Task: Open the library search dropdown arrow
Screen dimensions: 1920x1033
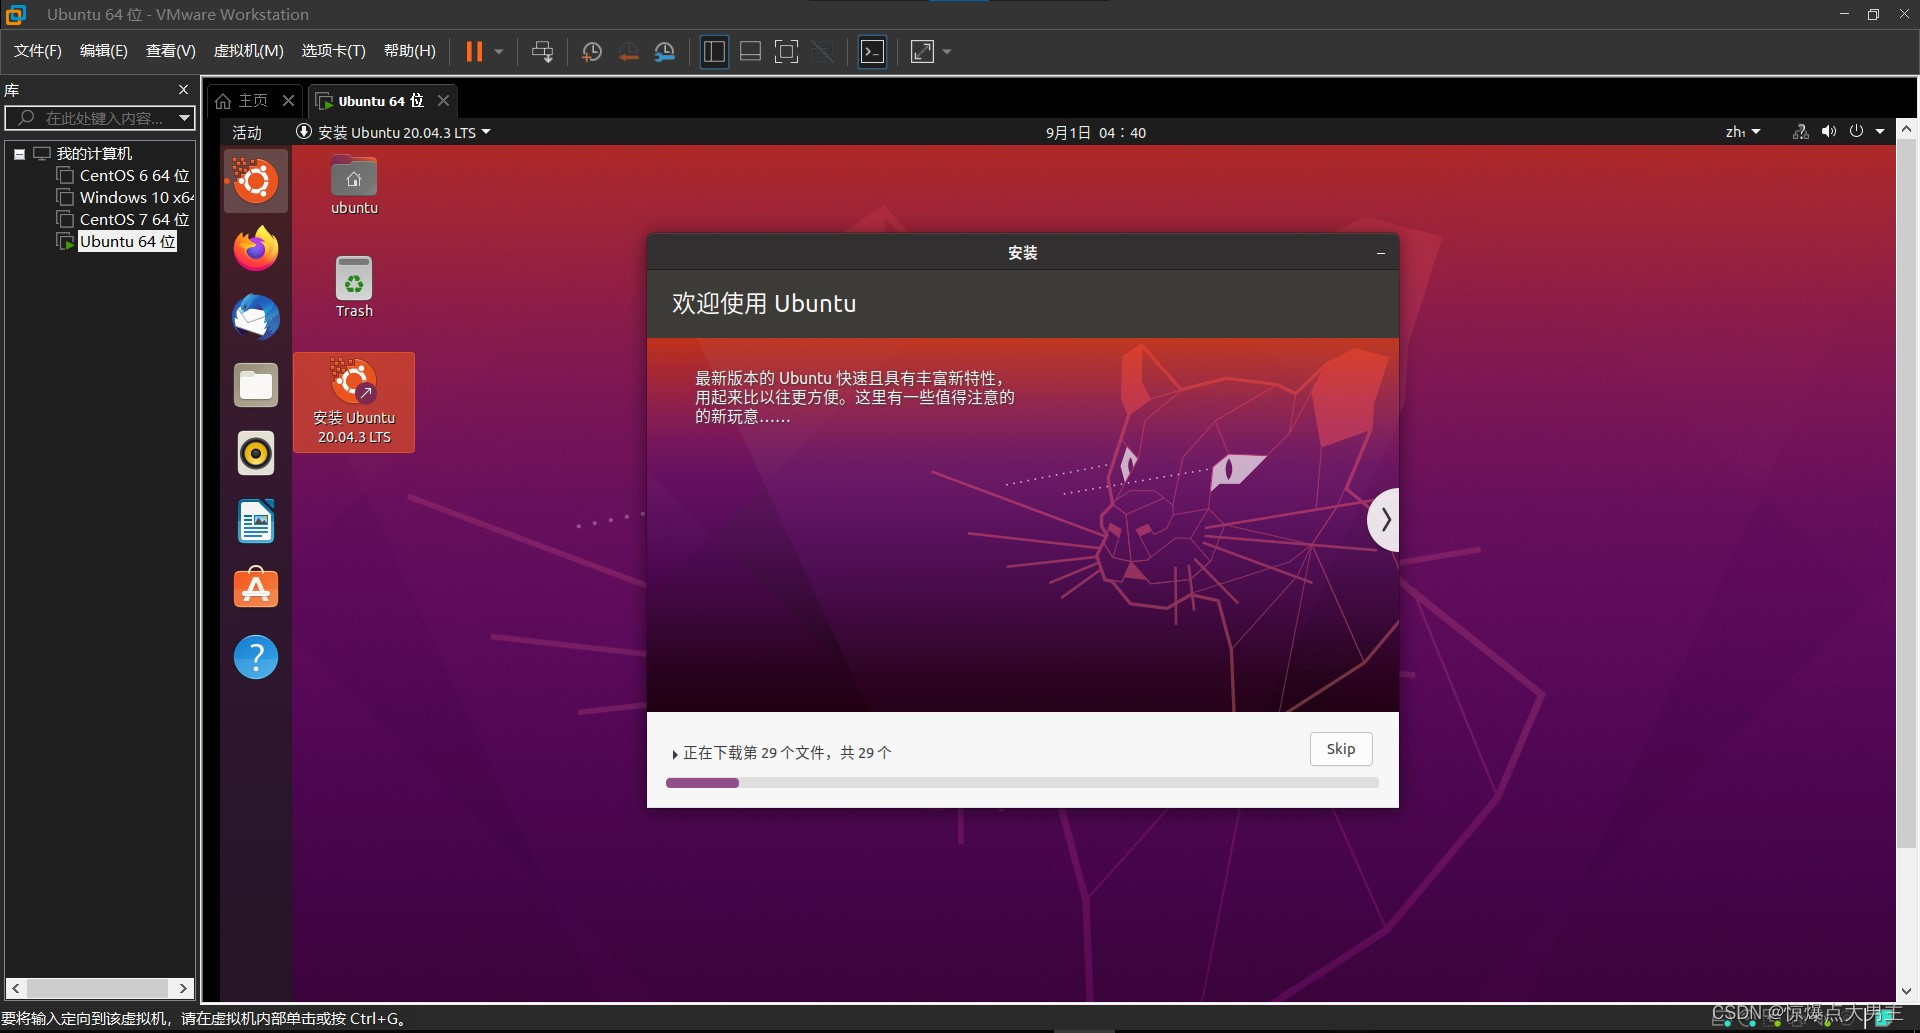Action: click(x=184, y=118)
